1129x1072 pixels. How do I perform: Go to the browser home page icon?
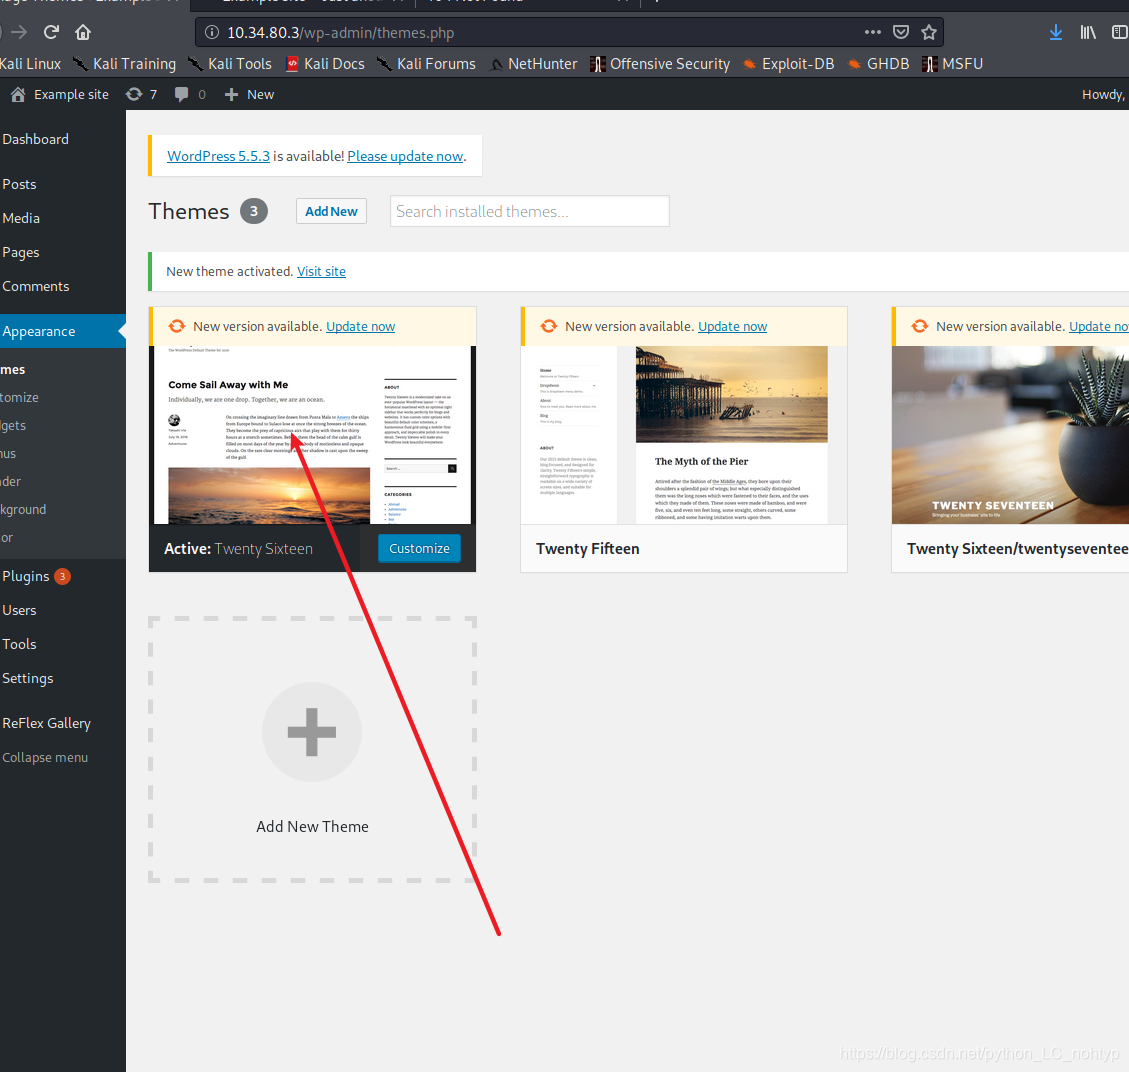[83, 32]
